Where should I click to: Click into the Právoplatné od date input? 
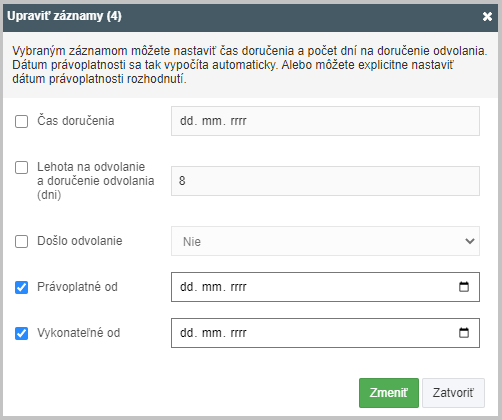click(x=325, y=287)
